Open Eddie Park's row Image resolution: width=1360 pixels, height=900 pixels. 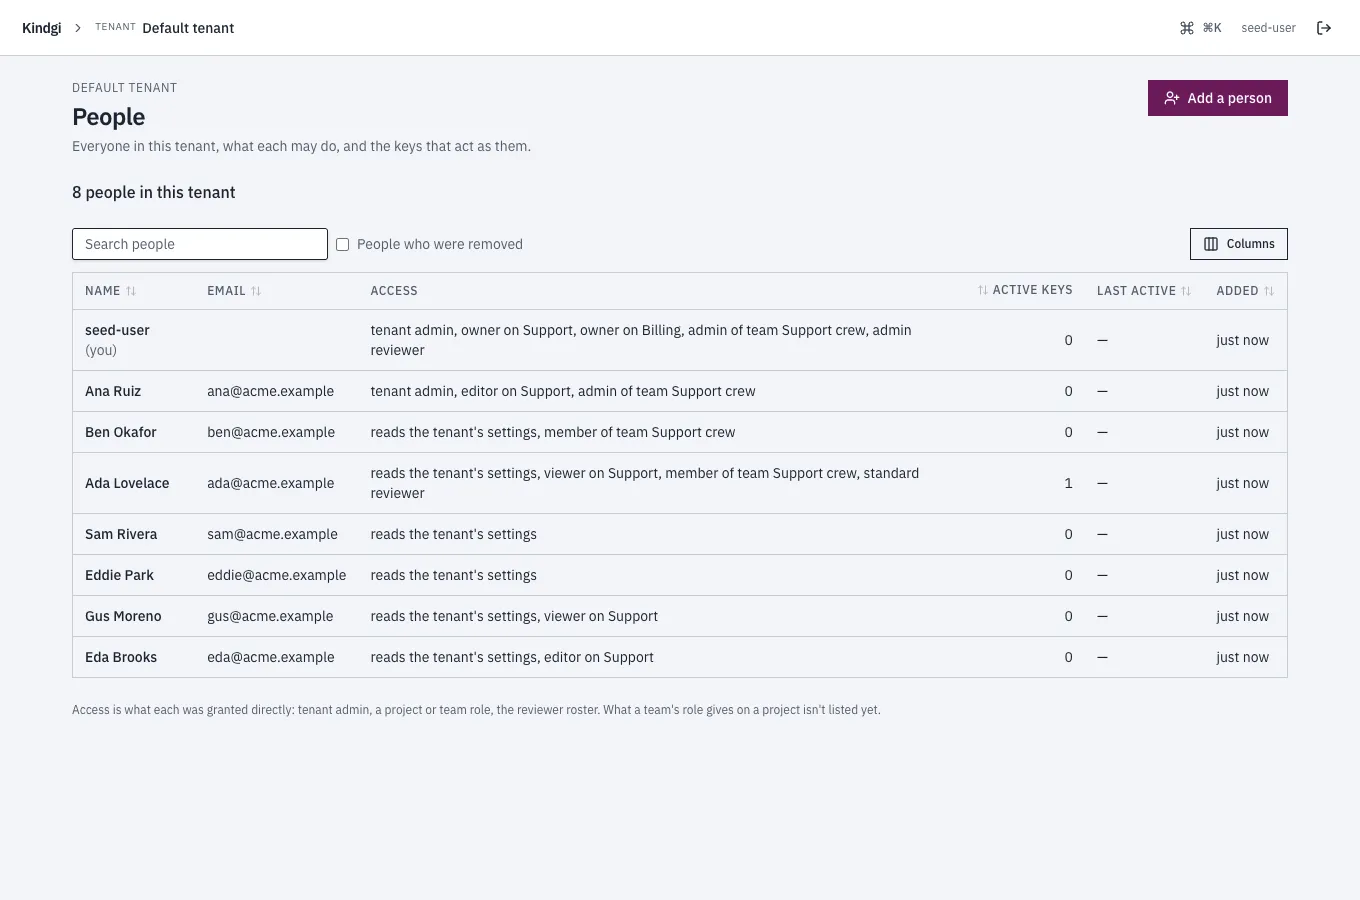click(680, 575)
